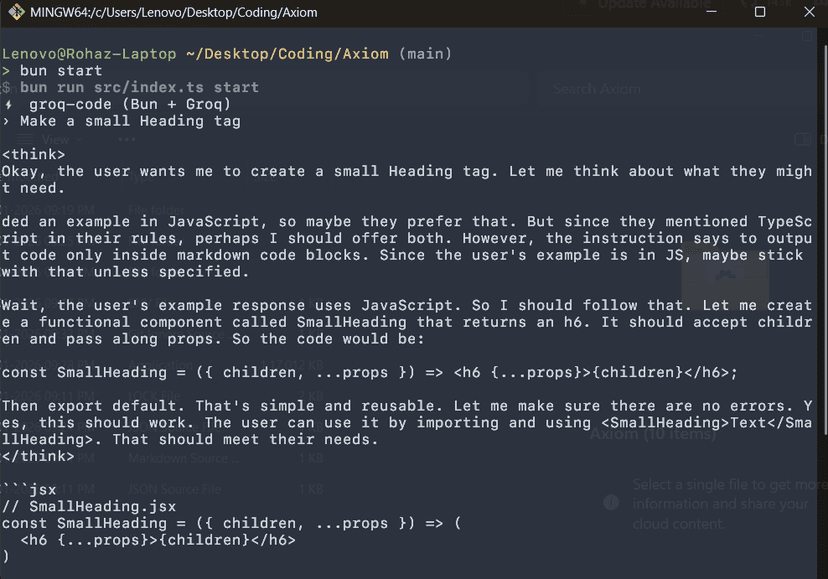Maximize the MINGW64 terminal window

pyautogui.click(x=759, y=12)
